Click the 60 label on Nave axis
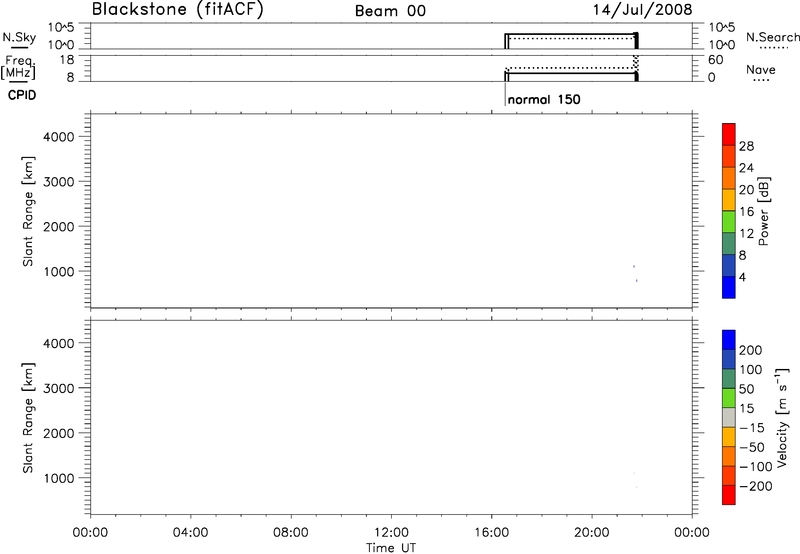 tap(715, 60)
